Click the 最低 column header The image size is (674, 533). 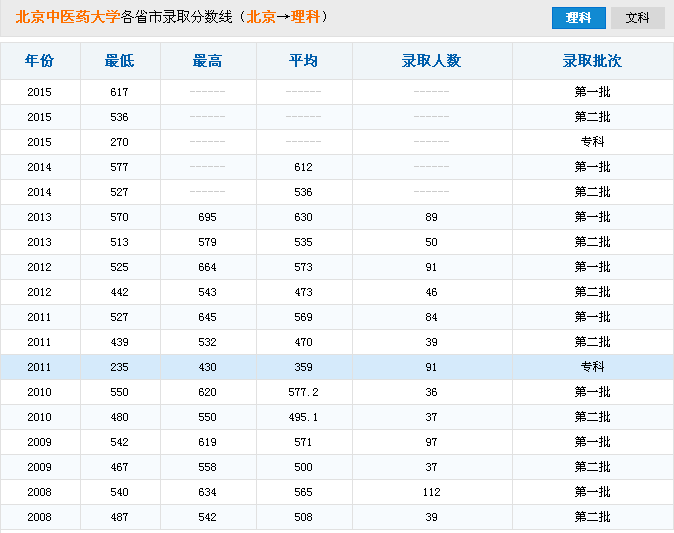(x=119, y=61)
